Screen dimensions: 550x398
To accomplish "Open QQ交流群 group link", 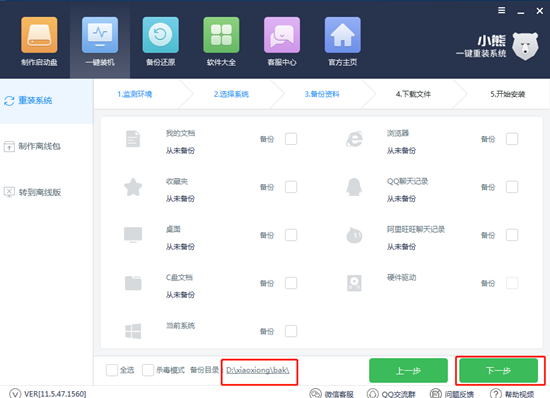I will (x=391, y=394).
